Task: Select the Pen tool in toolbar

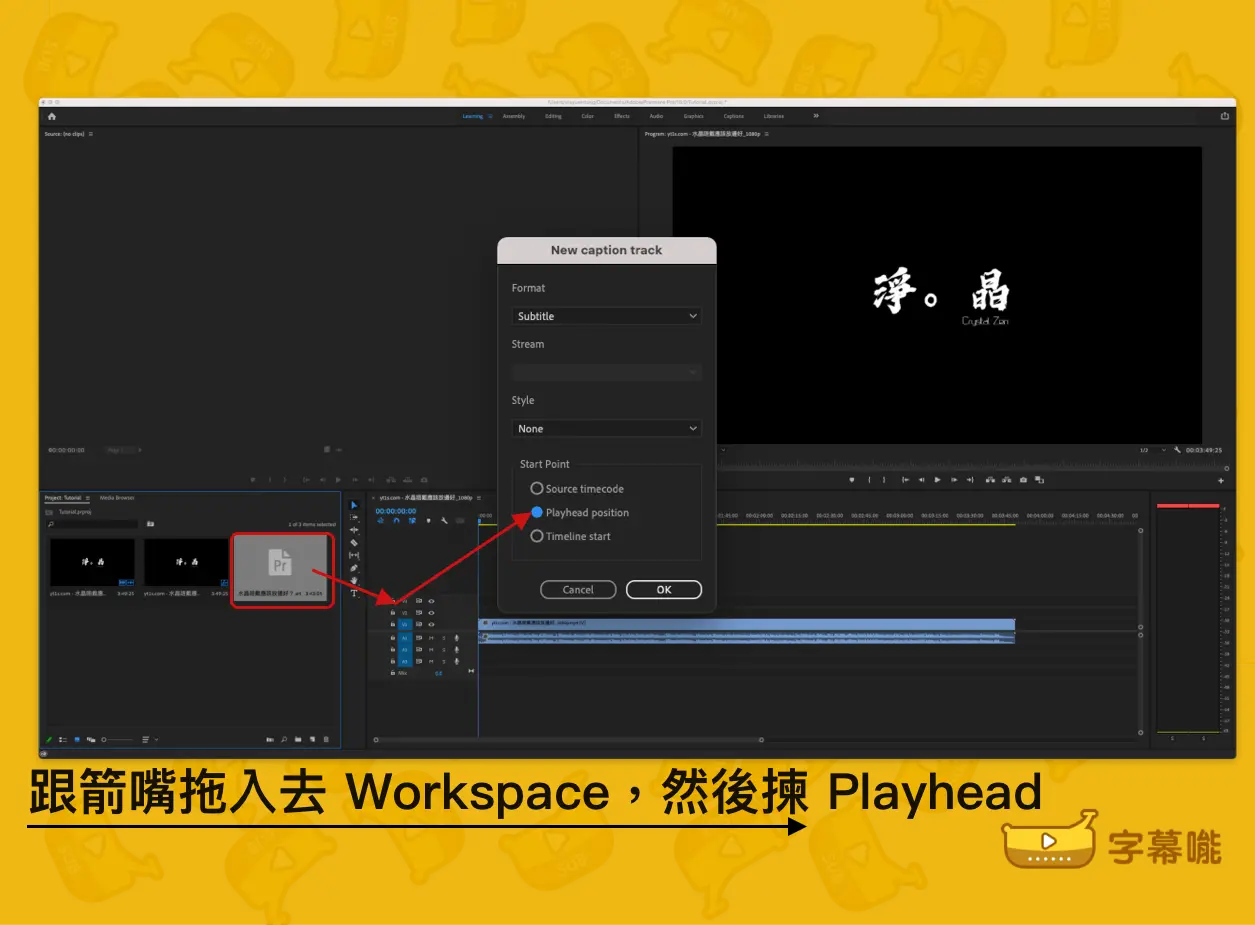Action: pos(354,568)
